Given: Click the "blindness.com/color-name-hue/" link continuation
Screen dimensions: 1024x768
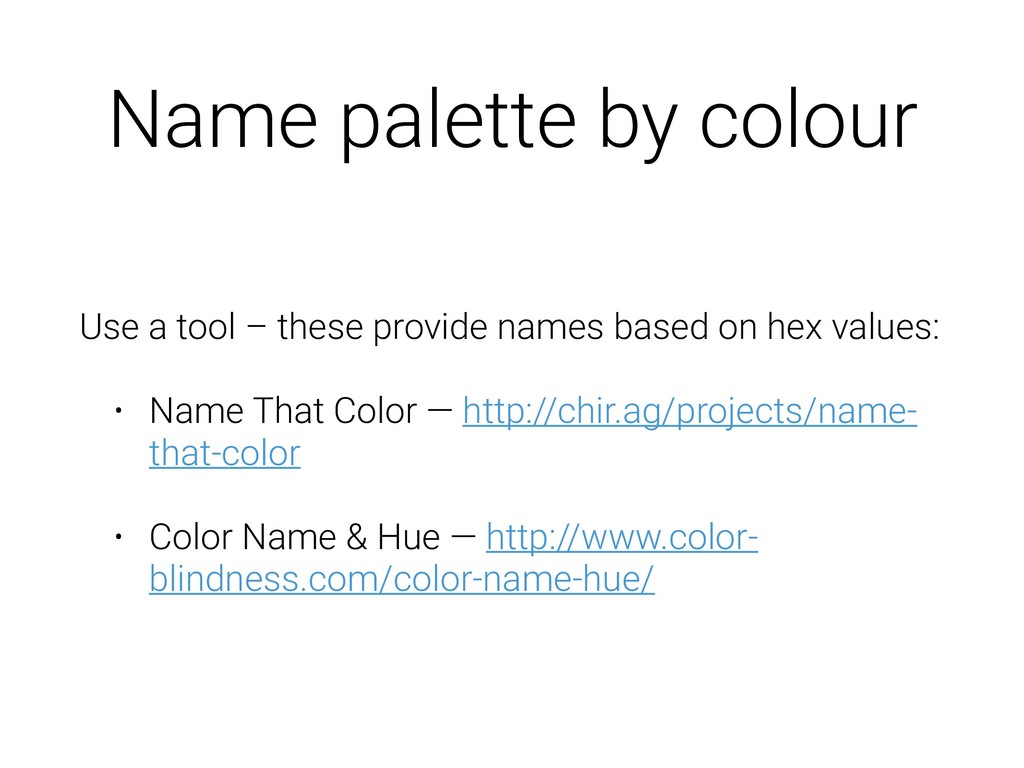Looking at the screenshot, I should (401, 581).
